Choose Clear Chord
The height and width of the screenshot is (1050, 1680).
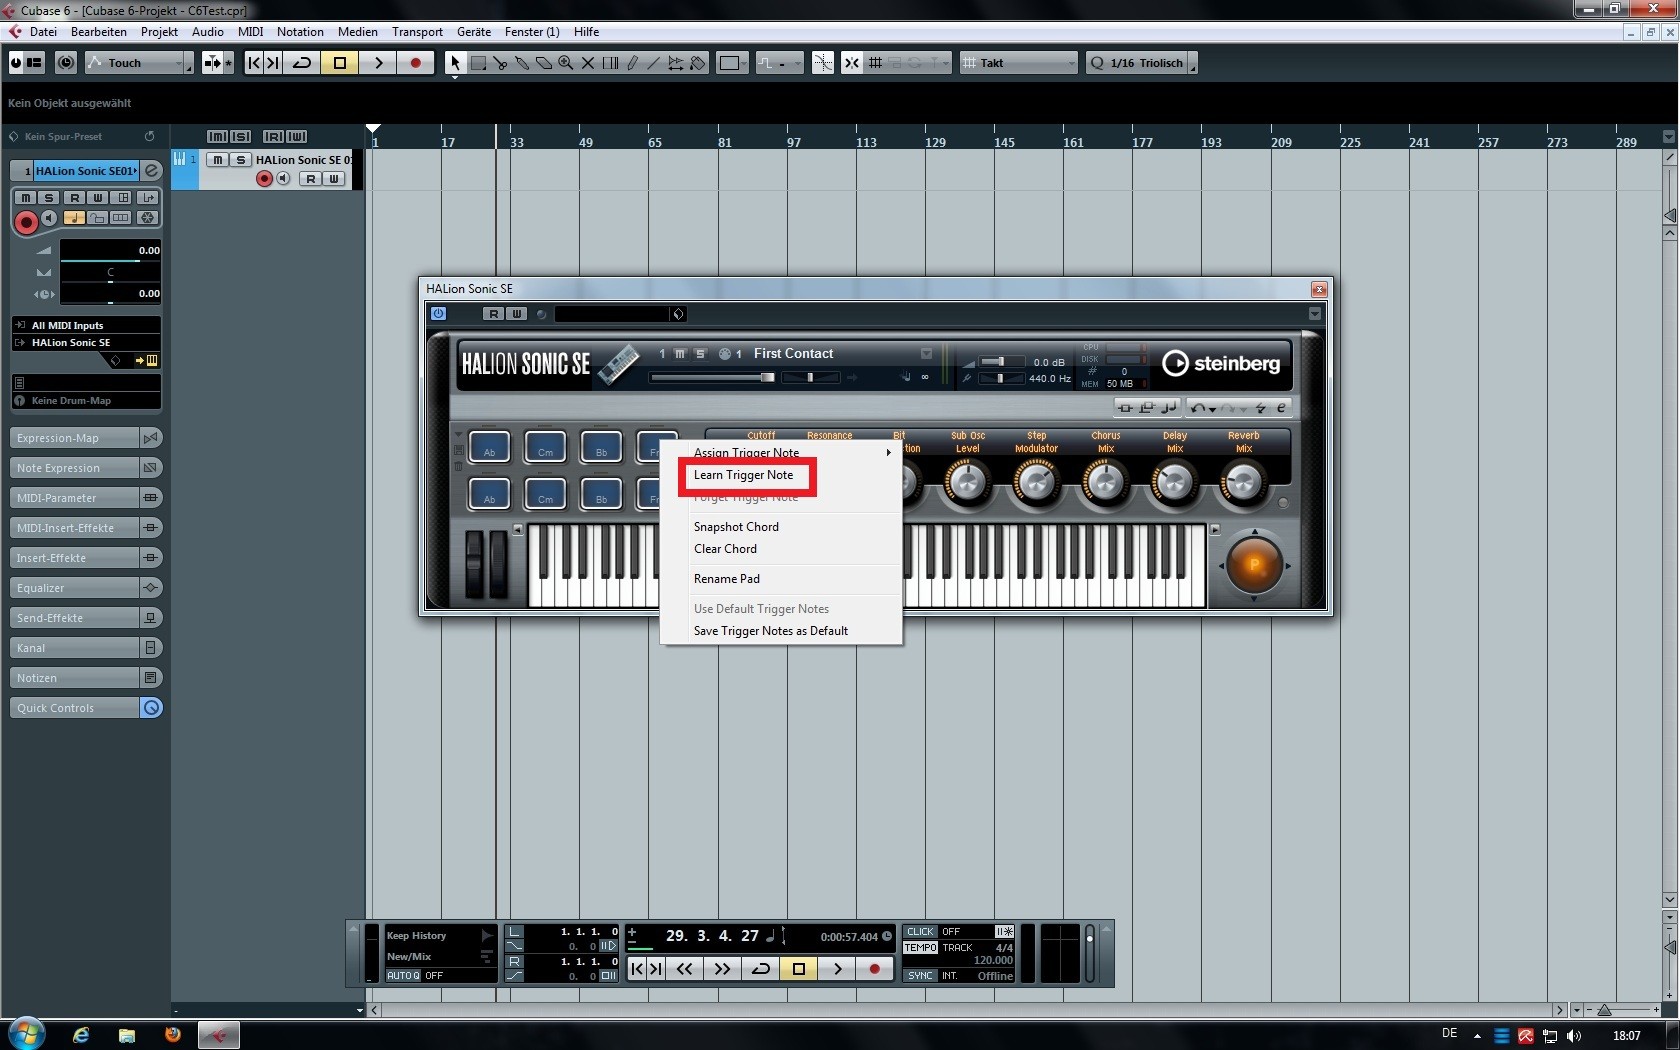(x=781, y=549)
